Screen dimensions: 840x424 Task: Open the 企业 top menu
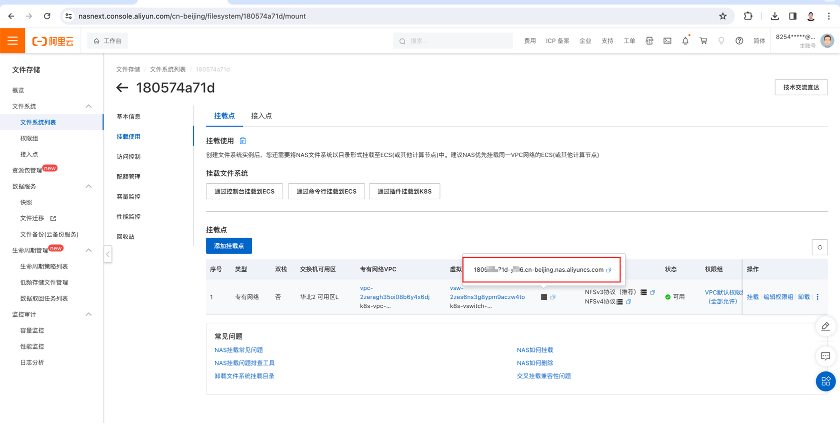click(x=585, y=41)
